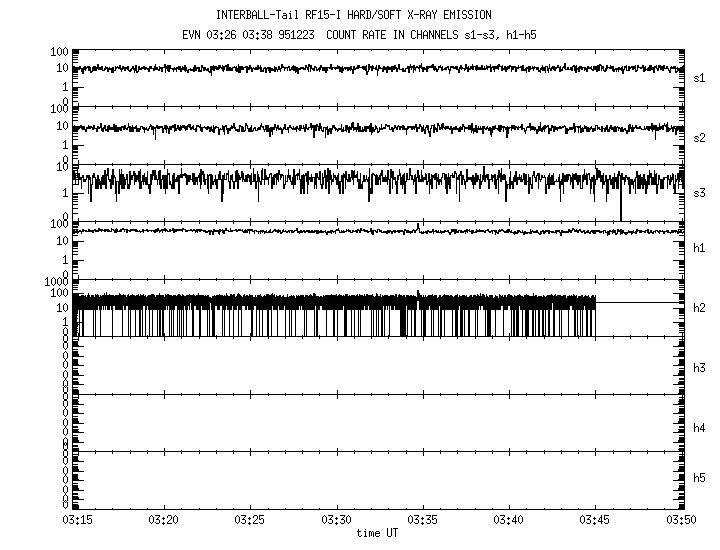Select the 03:25 time tick label
Image resolution: width=720 pixels, height=550 pixels.
251,520
